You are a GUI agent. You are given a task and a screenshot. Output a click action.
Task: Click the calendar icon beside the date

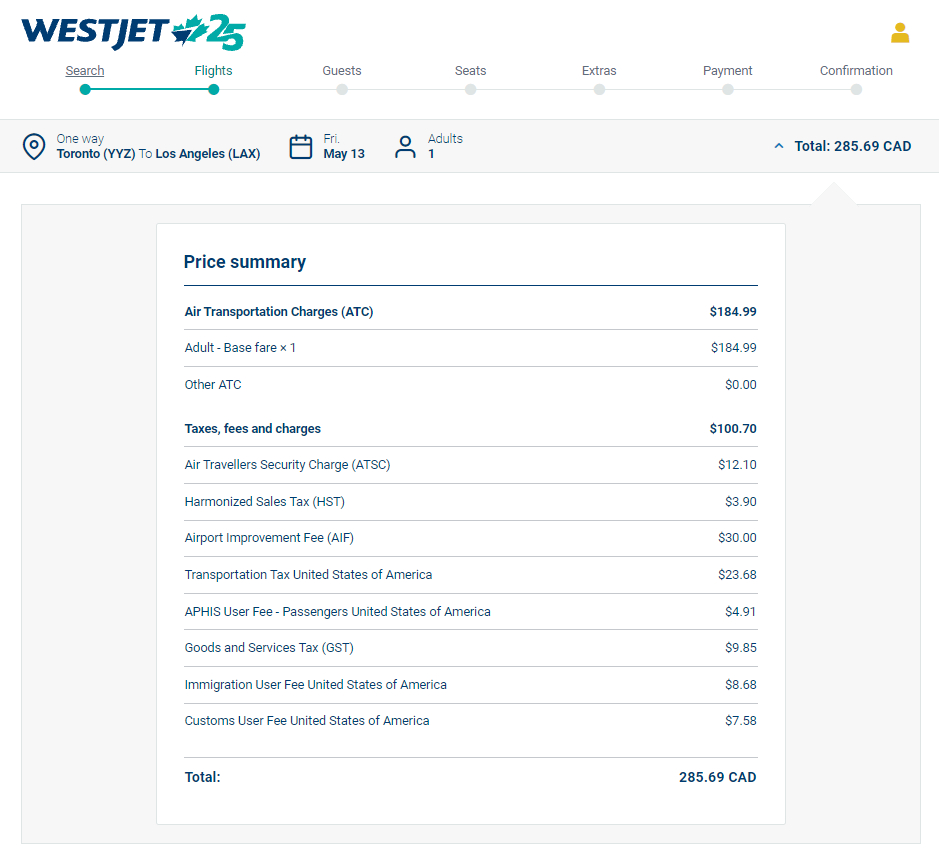(301, 147)
